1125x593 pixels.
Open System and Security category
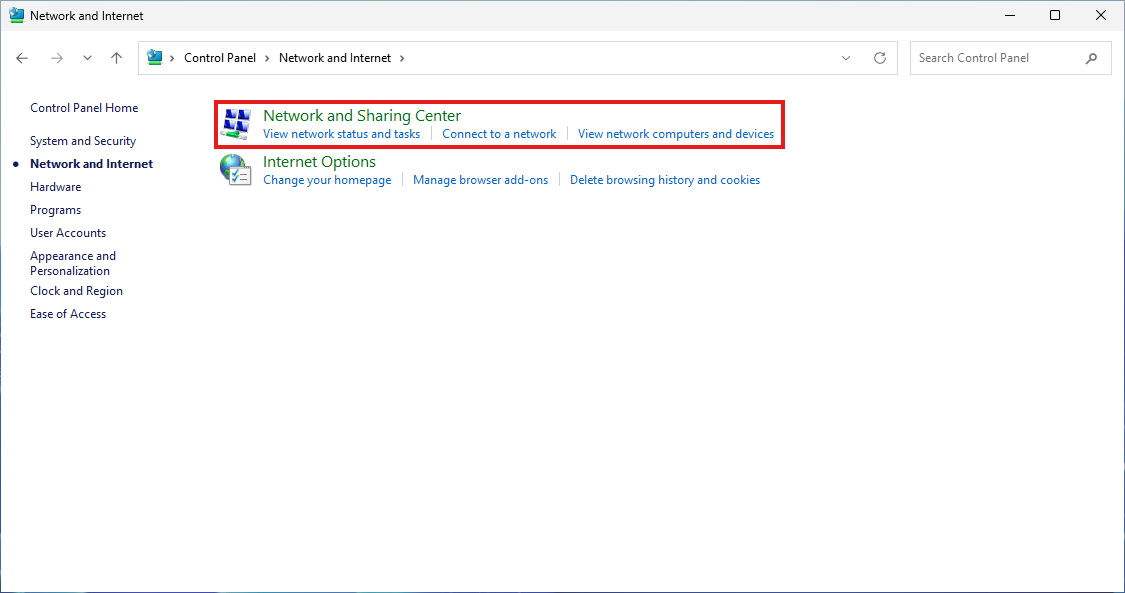(x=83, y=141)
